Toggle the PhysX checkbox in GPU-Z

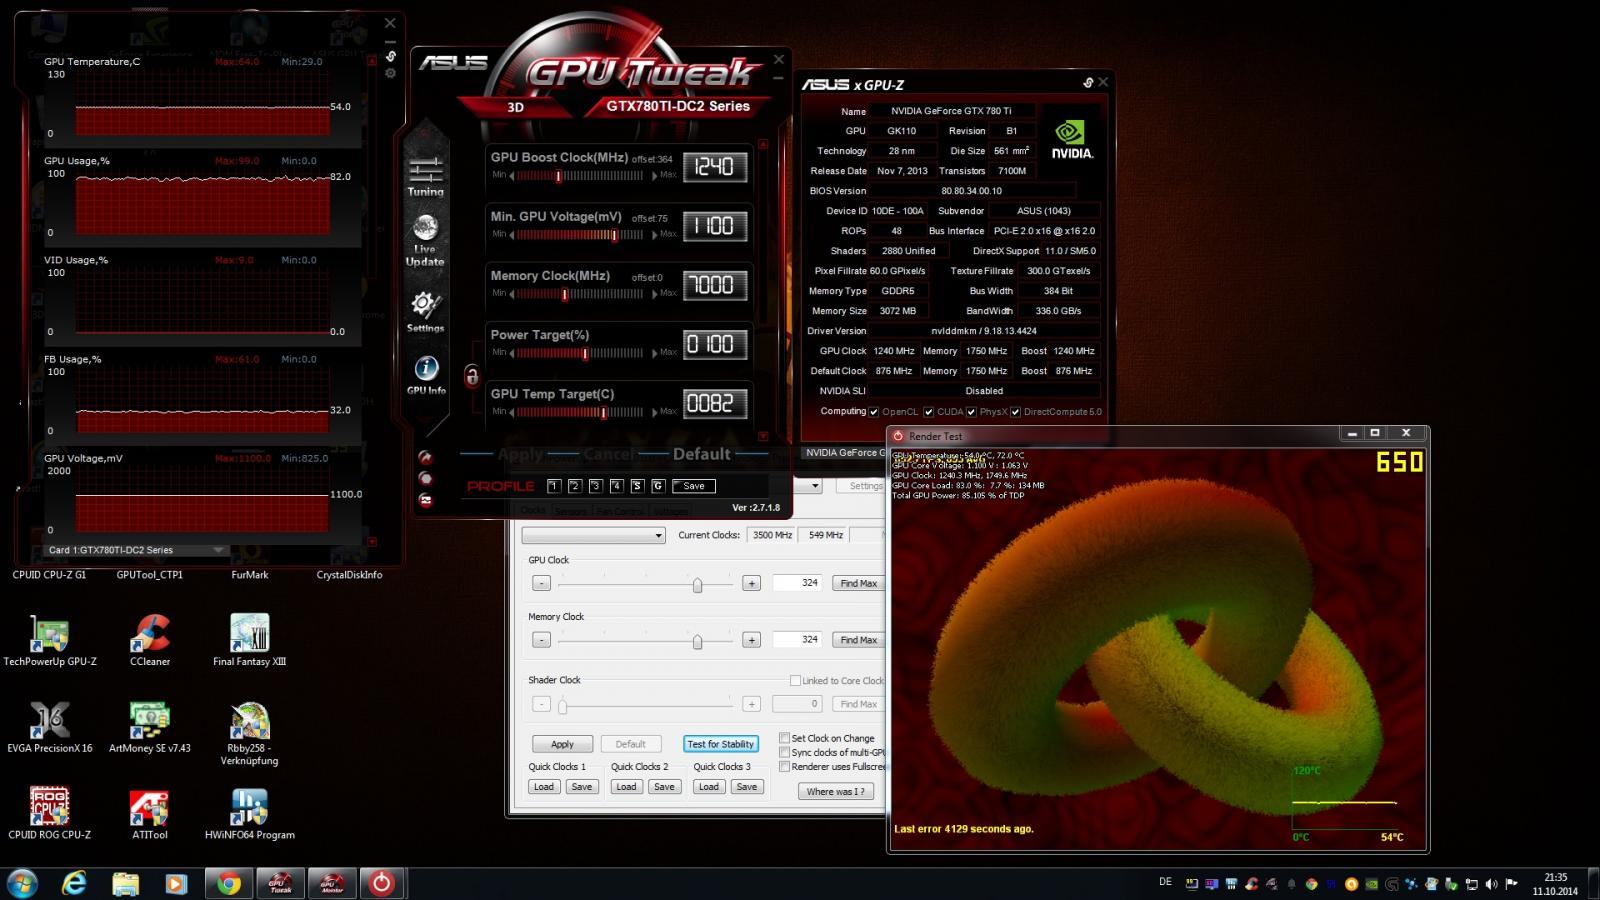coord(971,412)
